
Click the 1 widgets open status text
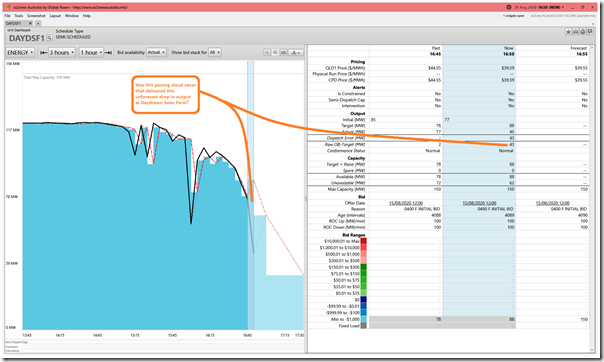[513, 16]
